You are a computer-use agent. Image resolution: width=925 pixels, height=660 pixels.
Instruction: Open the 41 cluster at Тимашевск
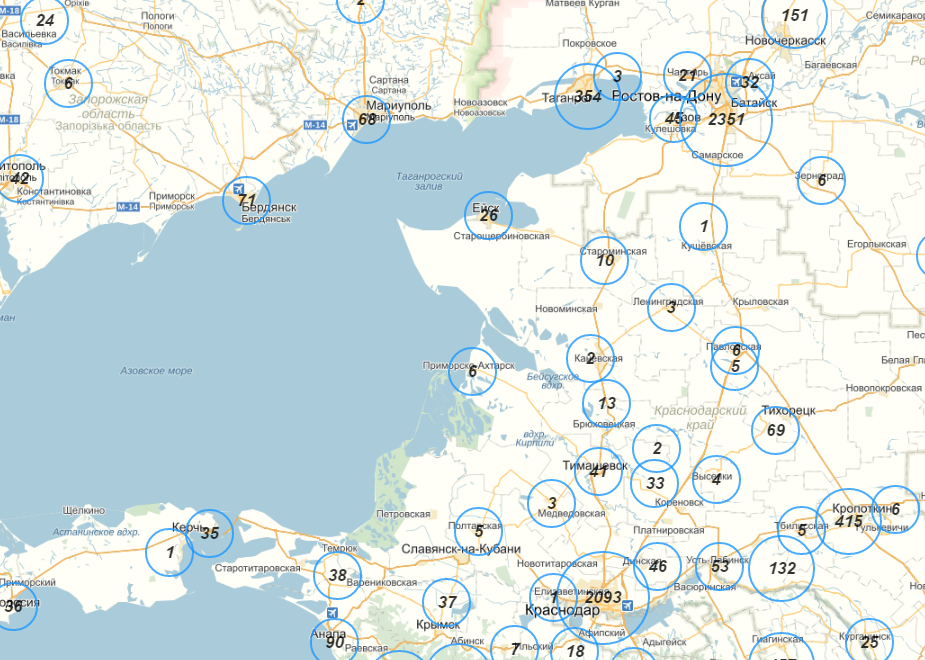[x=598, y=471]
